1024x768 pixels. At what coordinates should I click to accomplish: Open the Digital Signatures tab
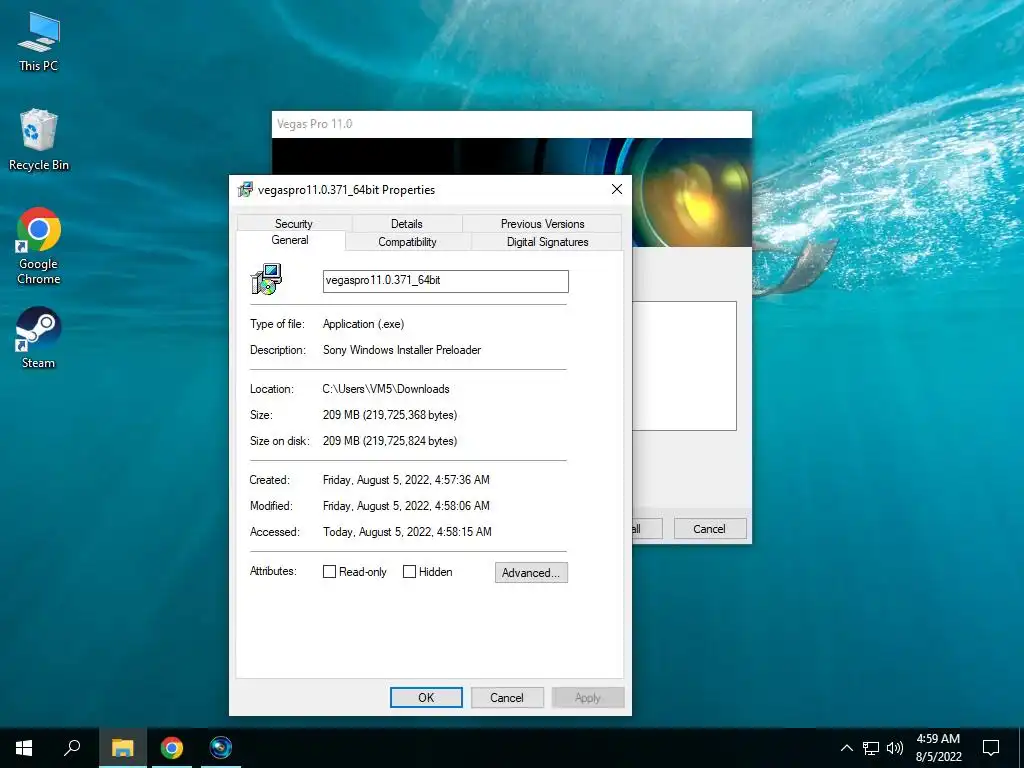[547, 242]
